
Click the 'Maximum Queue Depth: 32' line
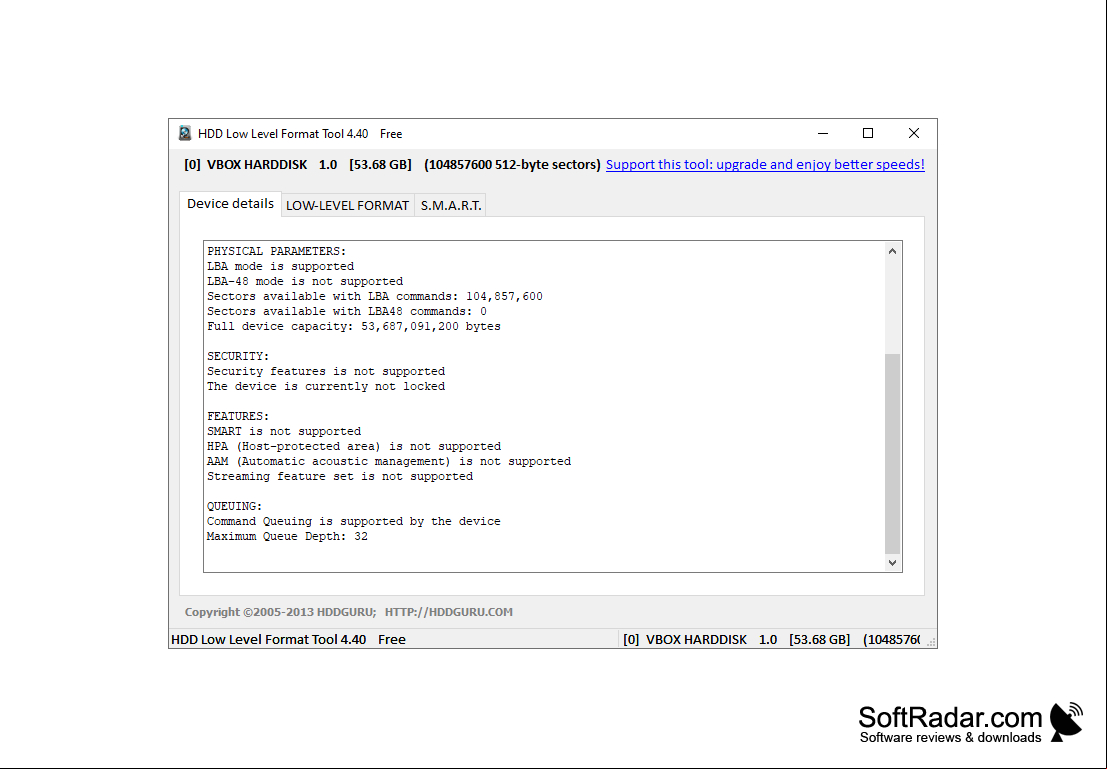pos(287,537)
